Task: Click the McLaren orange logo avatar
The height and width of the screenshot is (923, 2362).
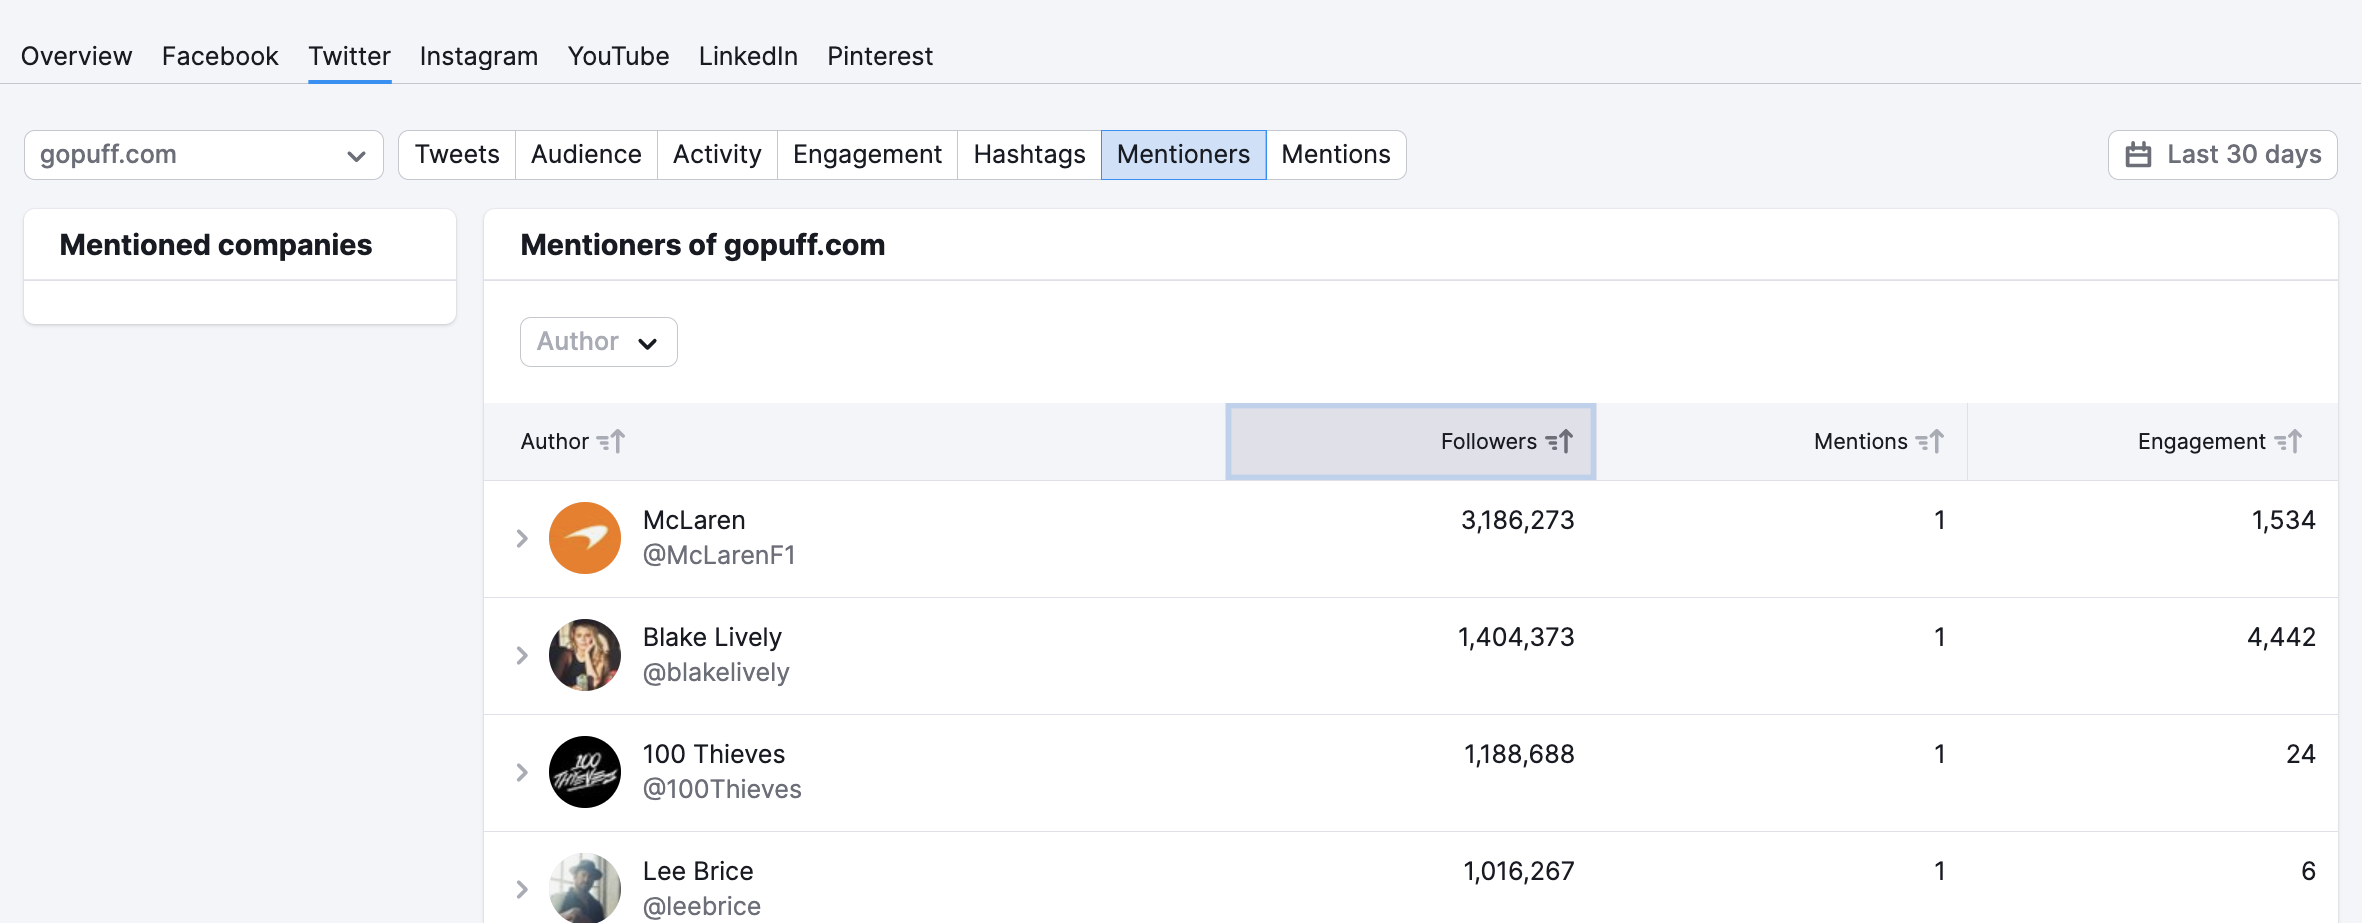Action: 585,538
